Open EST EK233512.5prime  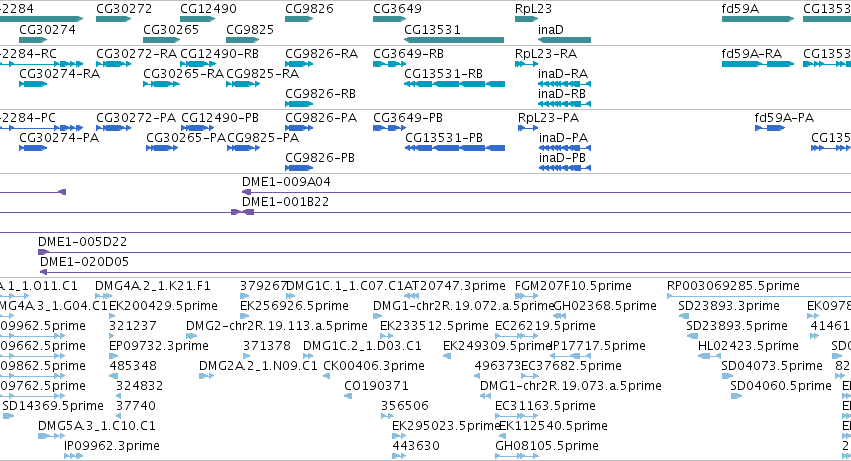(434, 326)
